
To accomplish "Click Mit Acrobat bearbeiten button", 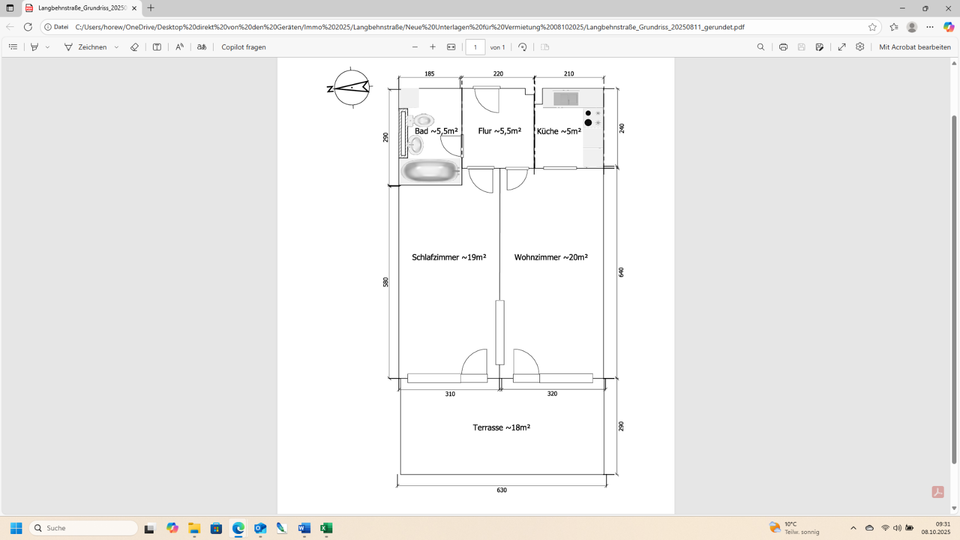I will coord(914,47).
